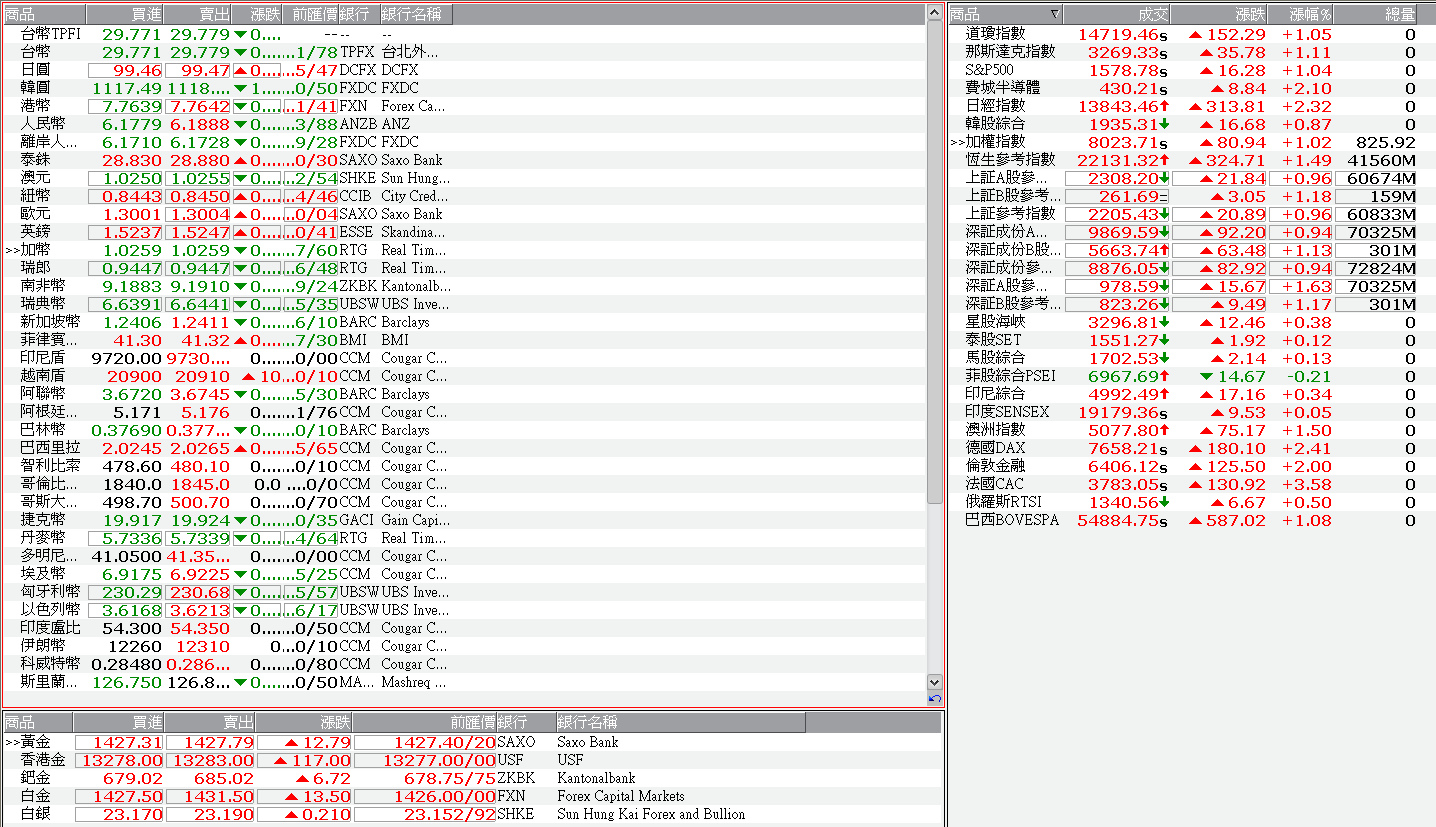This screenshot has width=1436, height=827.
Task: Select the 捷克幣 currency row
Action: pos(465,520)
